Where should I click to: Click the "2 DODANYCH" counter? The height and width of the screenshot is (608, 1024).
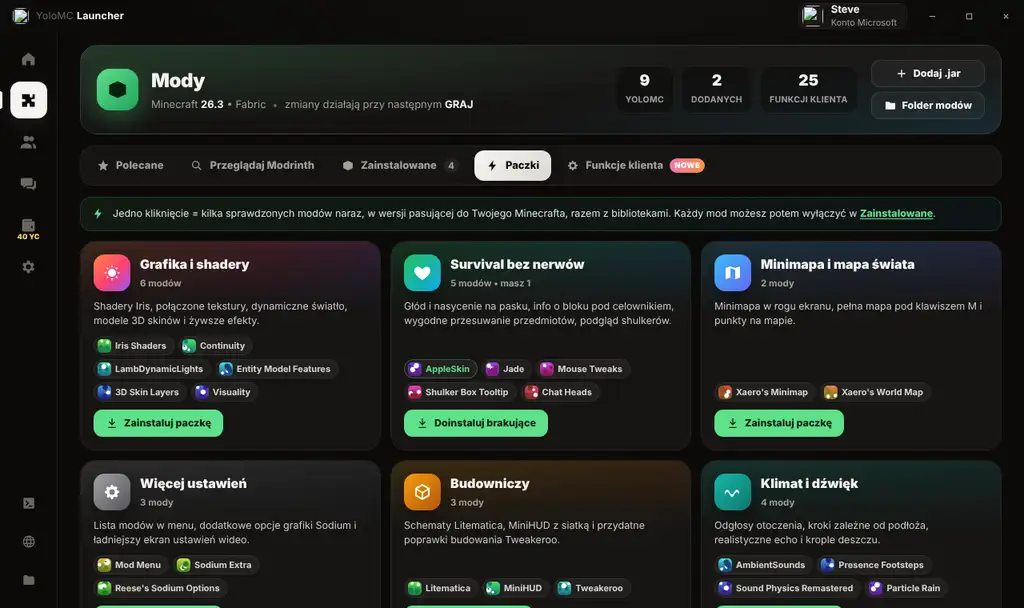coord(716,89)
